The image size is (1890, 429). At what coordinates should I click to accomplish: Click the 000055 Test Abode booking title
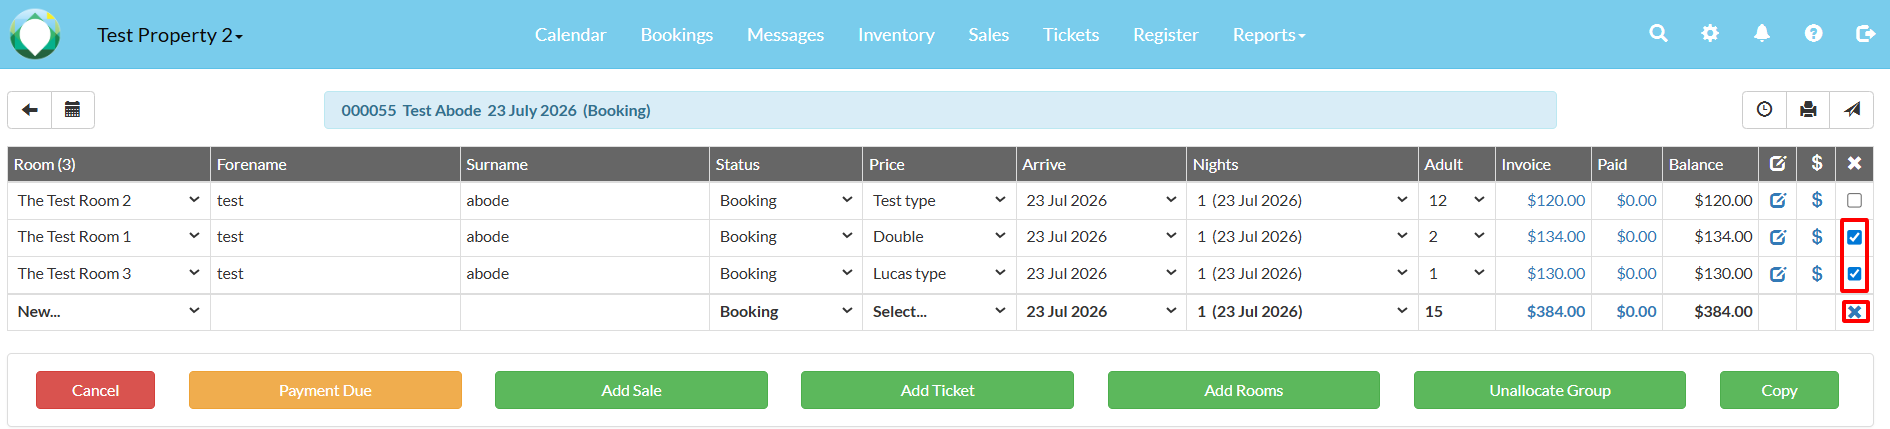(496, 110)
